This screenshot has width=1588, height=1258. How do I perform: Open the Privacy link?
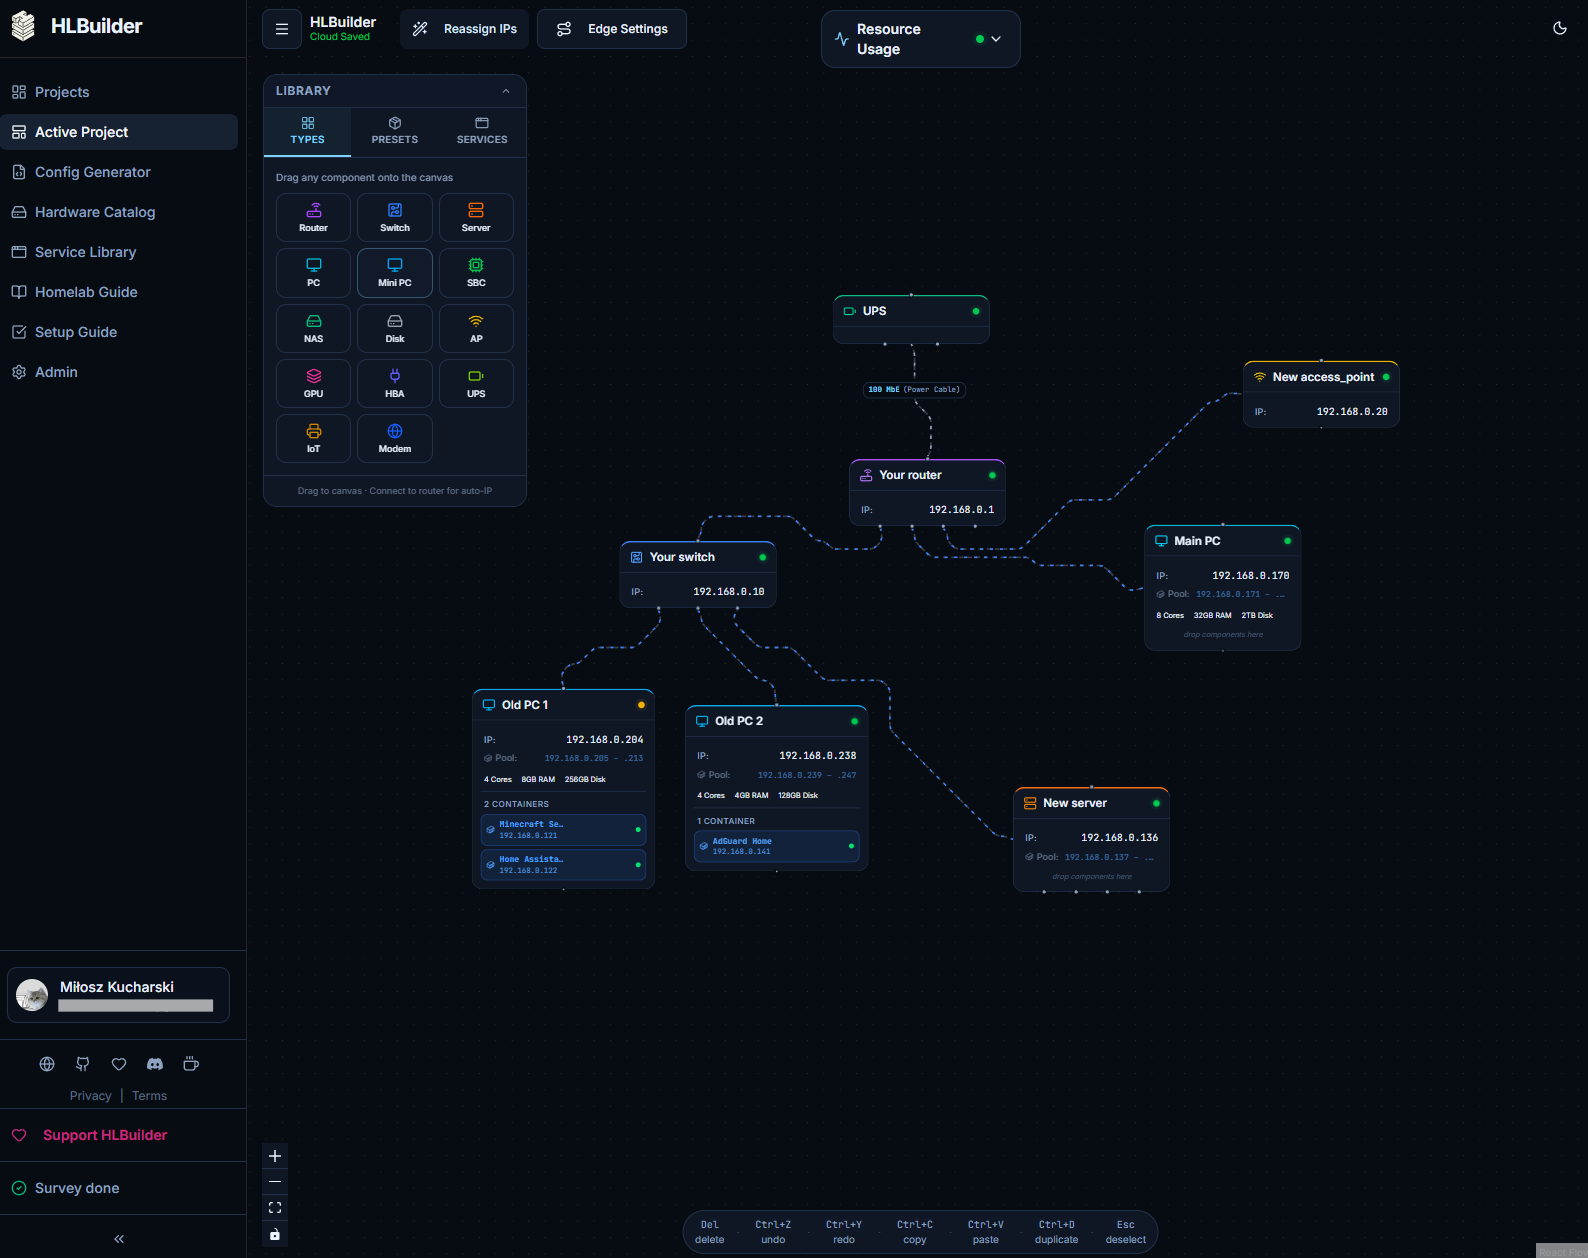[x=90, y=1096]
